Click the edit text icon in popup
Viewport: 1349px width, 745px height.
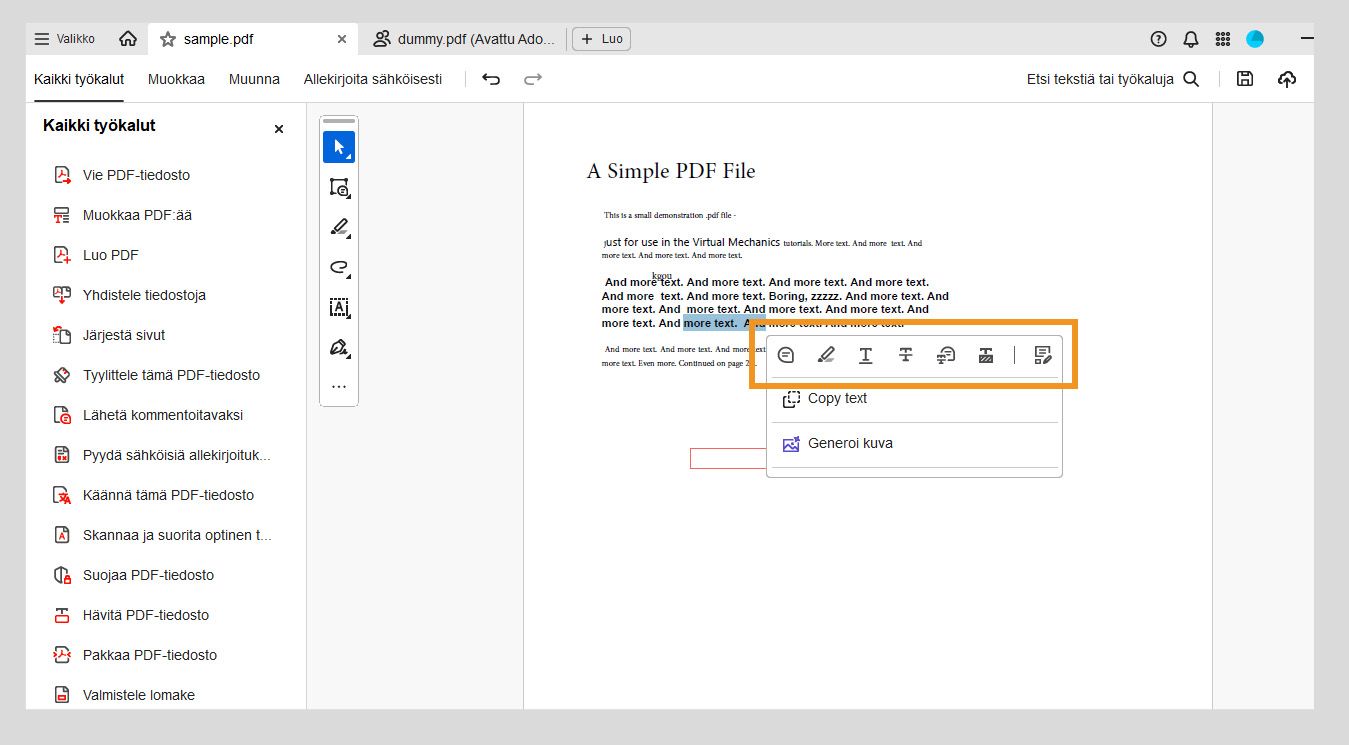click(1043, 355)
